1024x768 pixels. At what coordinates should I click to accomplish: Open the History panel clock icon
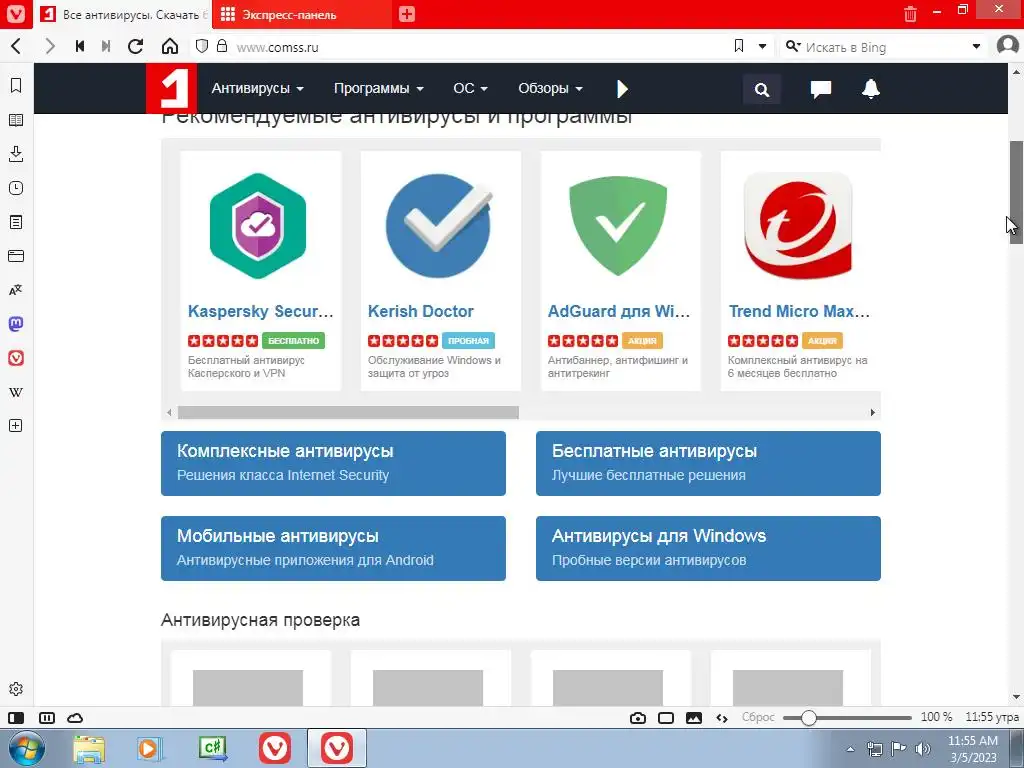(x=16, y=188)
